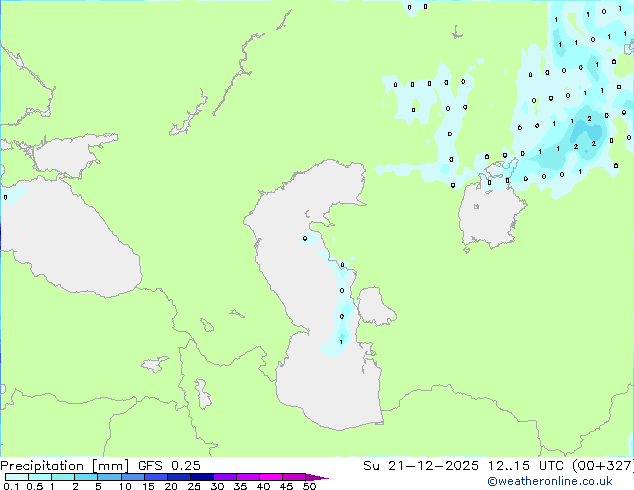The height and width of the screenshot is (490, 634).
Task: Select the 'GFS 0.25' model label
Action: (x=169, y=466)
